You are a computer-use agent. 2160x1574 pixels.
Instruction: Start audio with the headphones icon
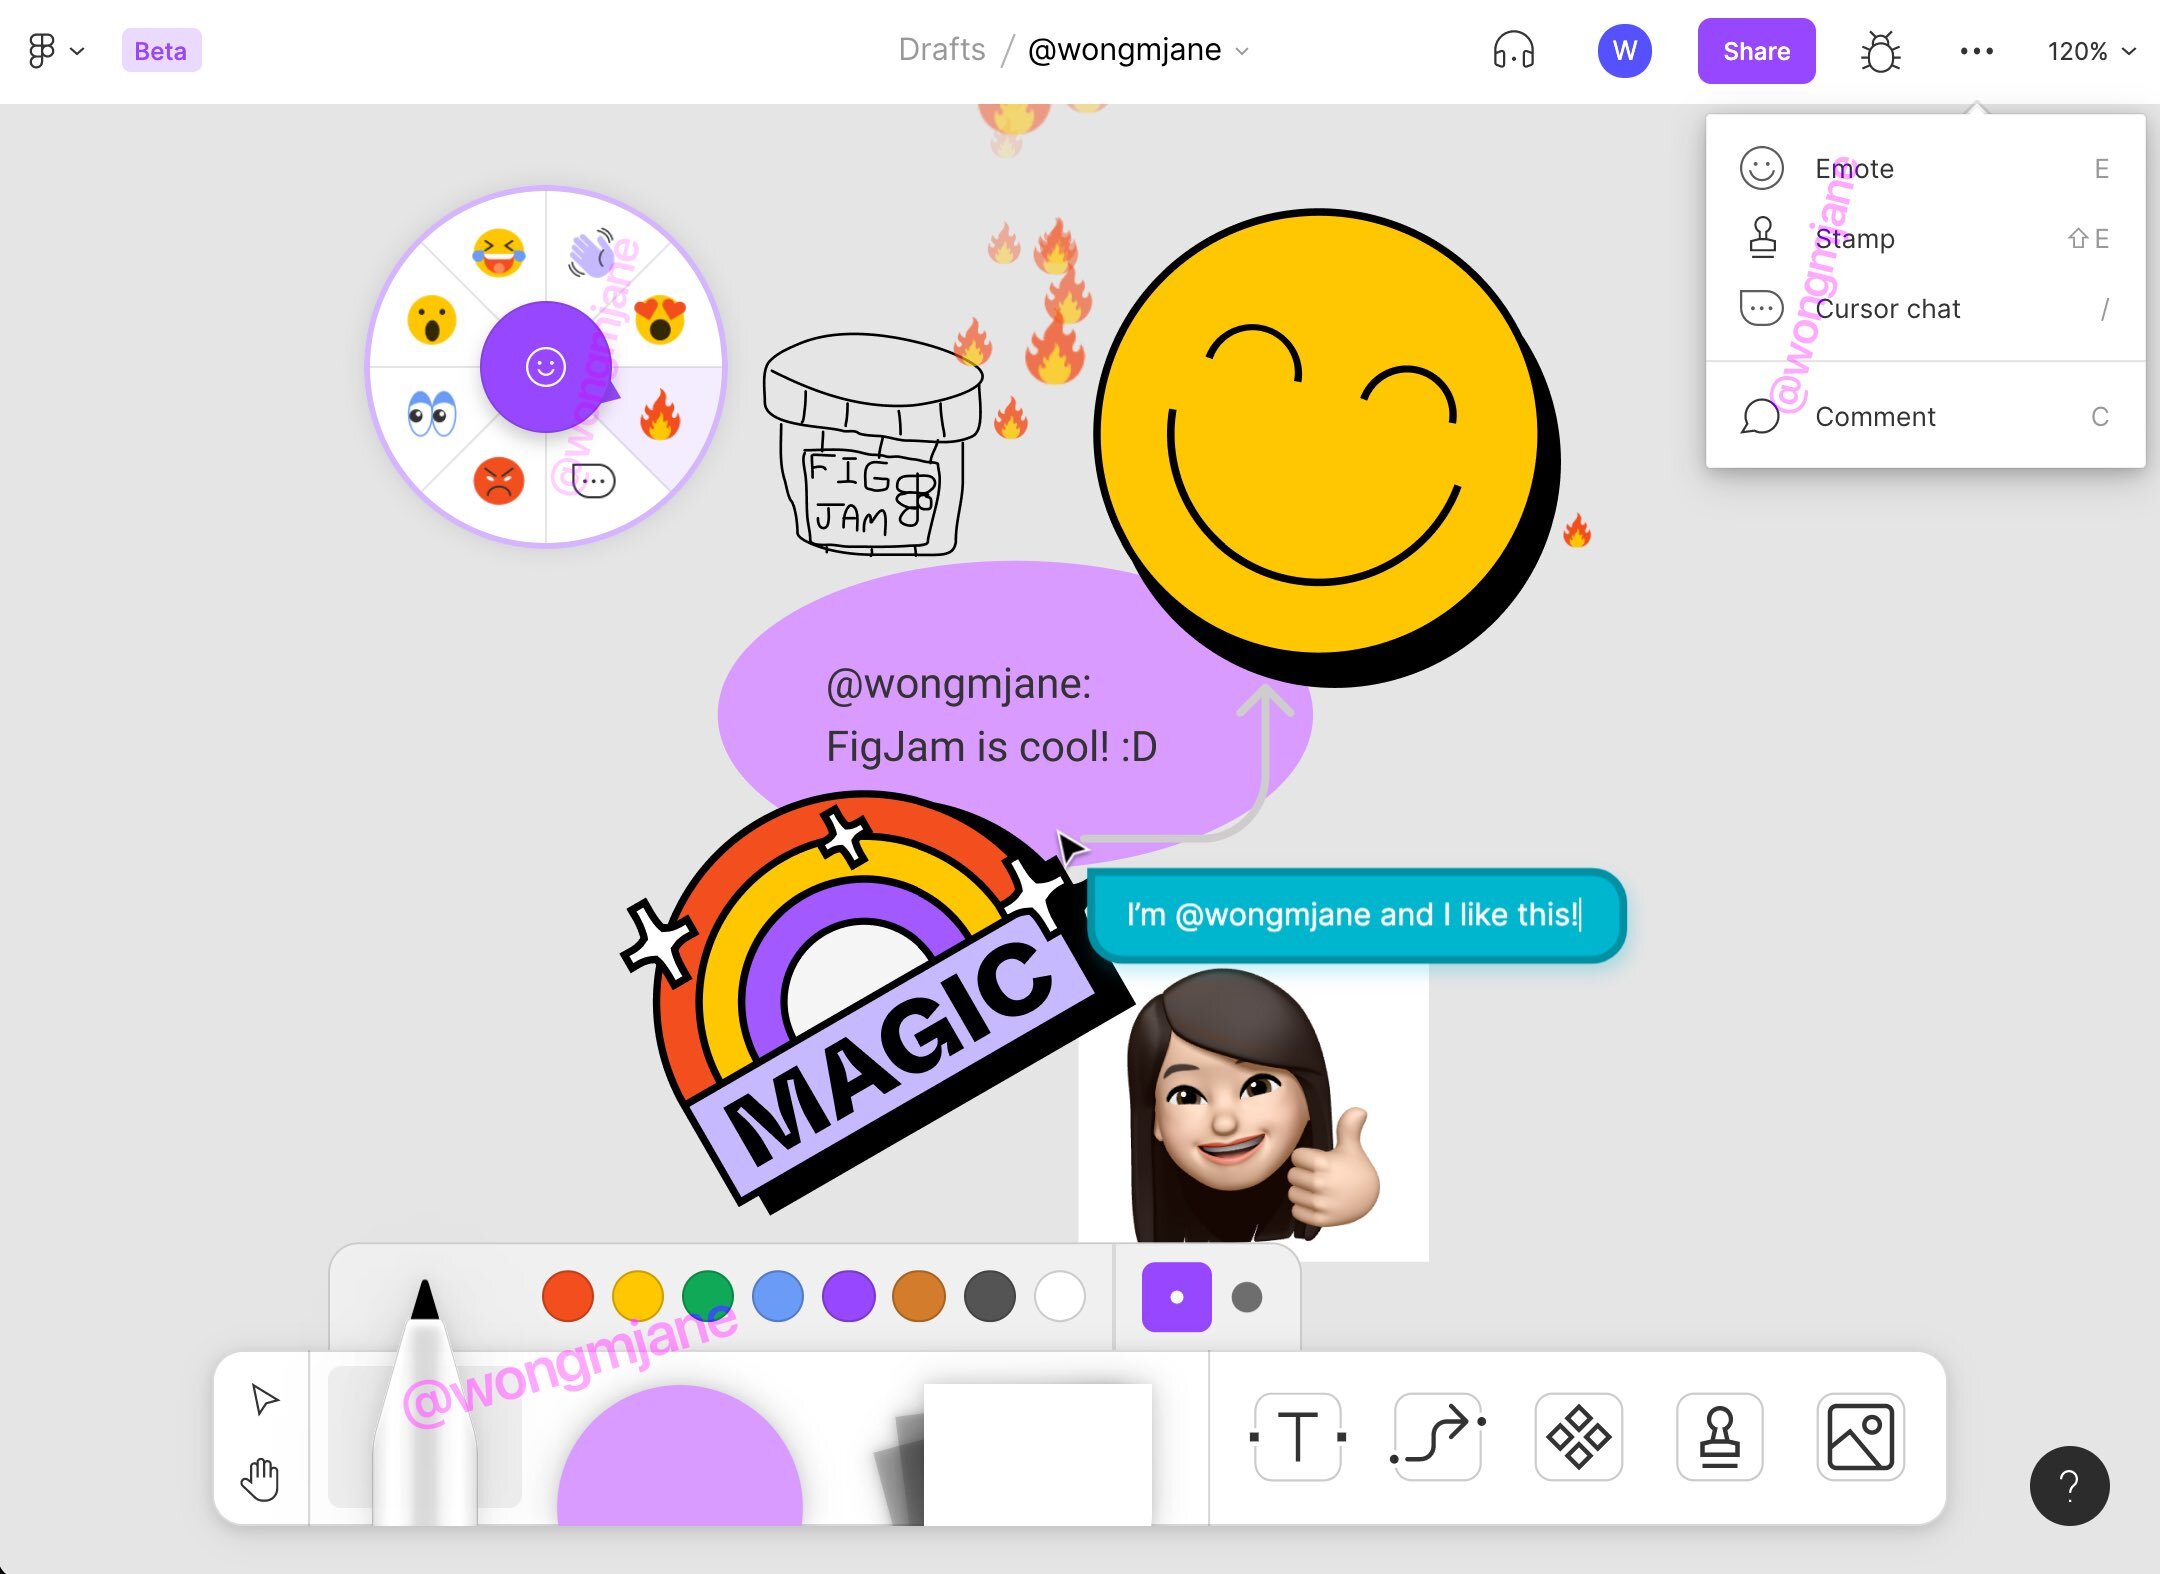(x=1513, y=50)
